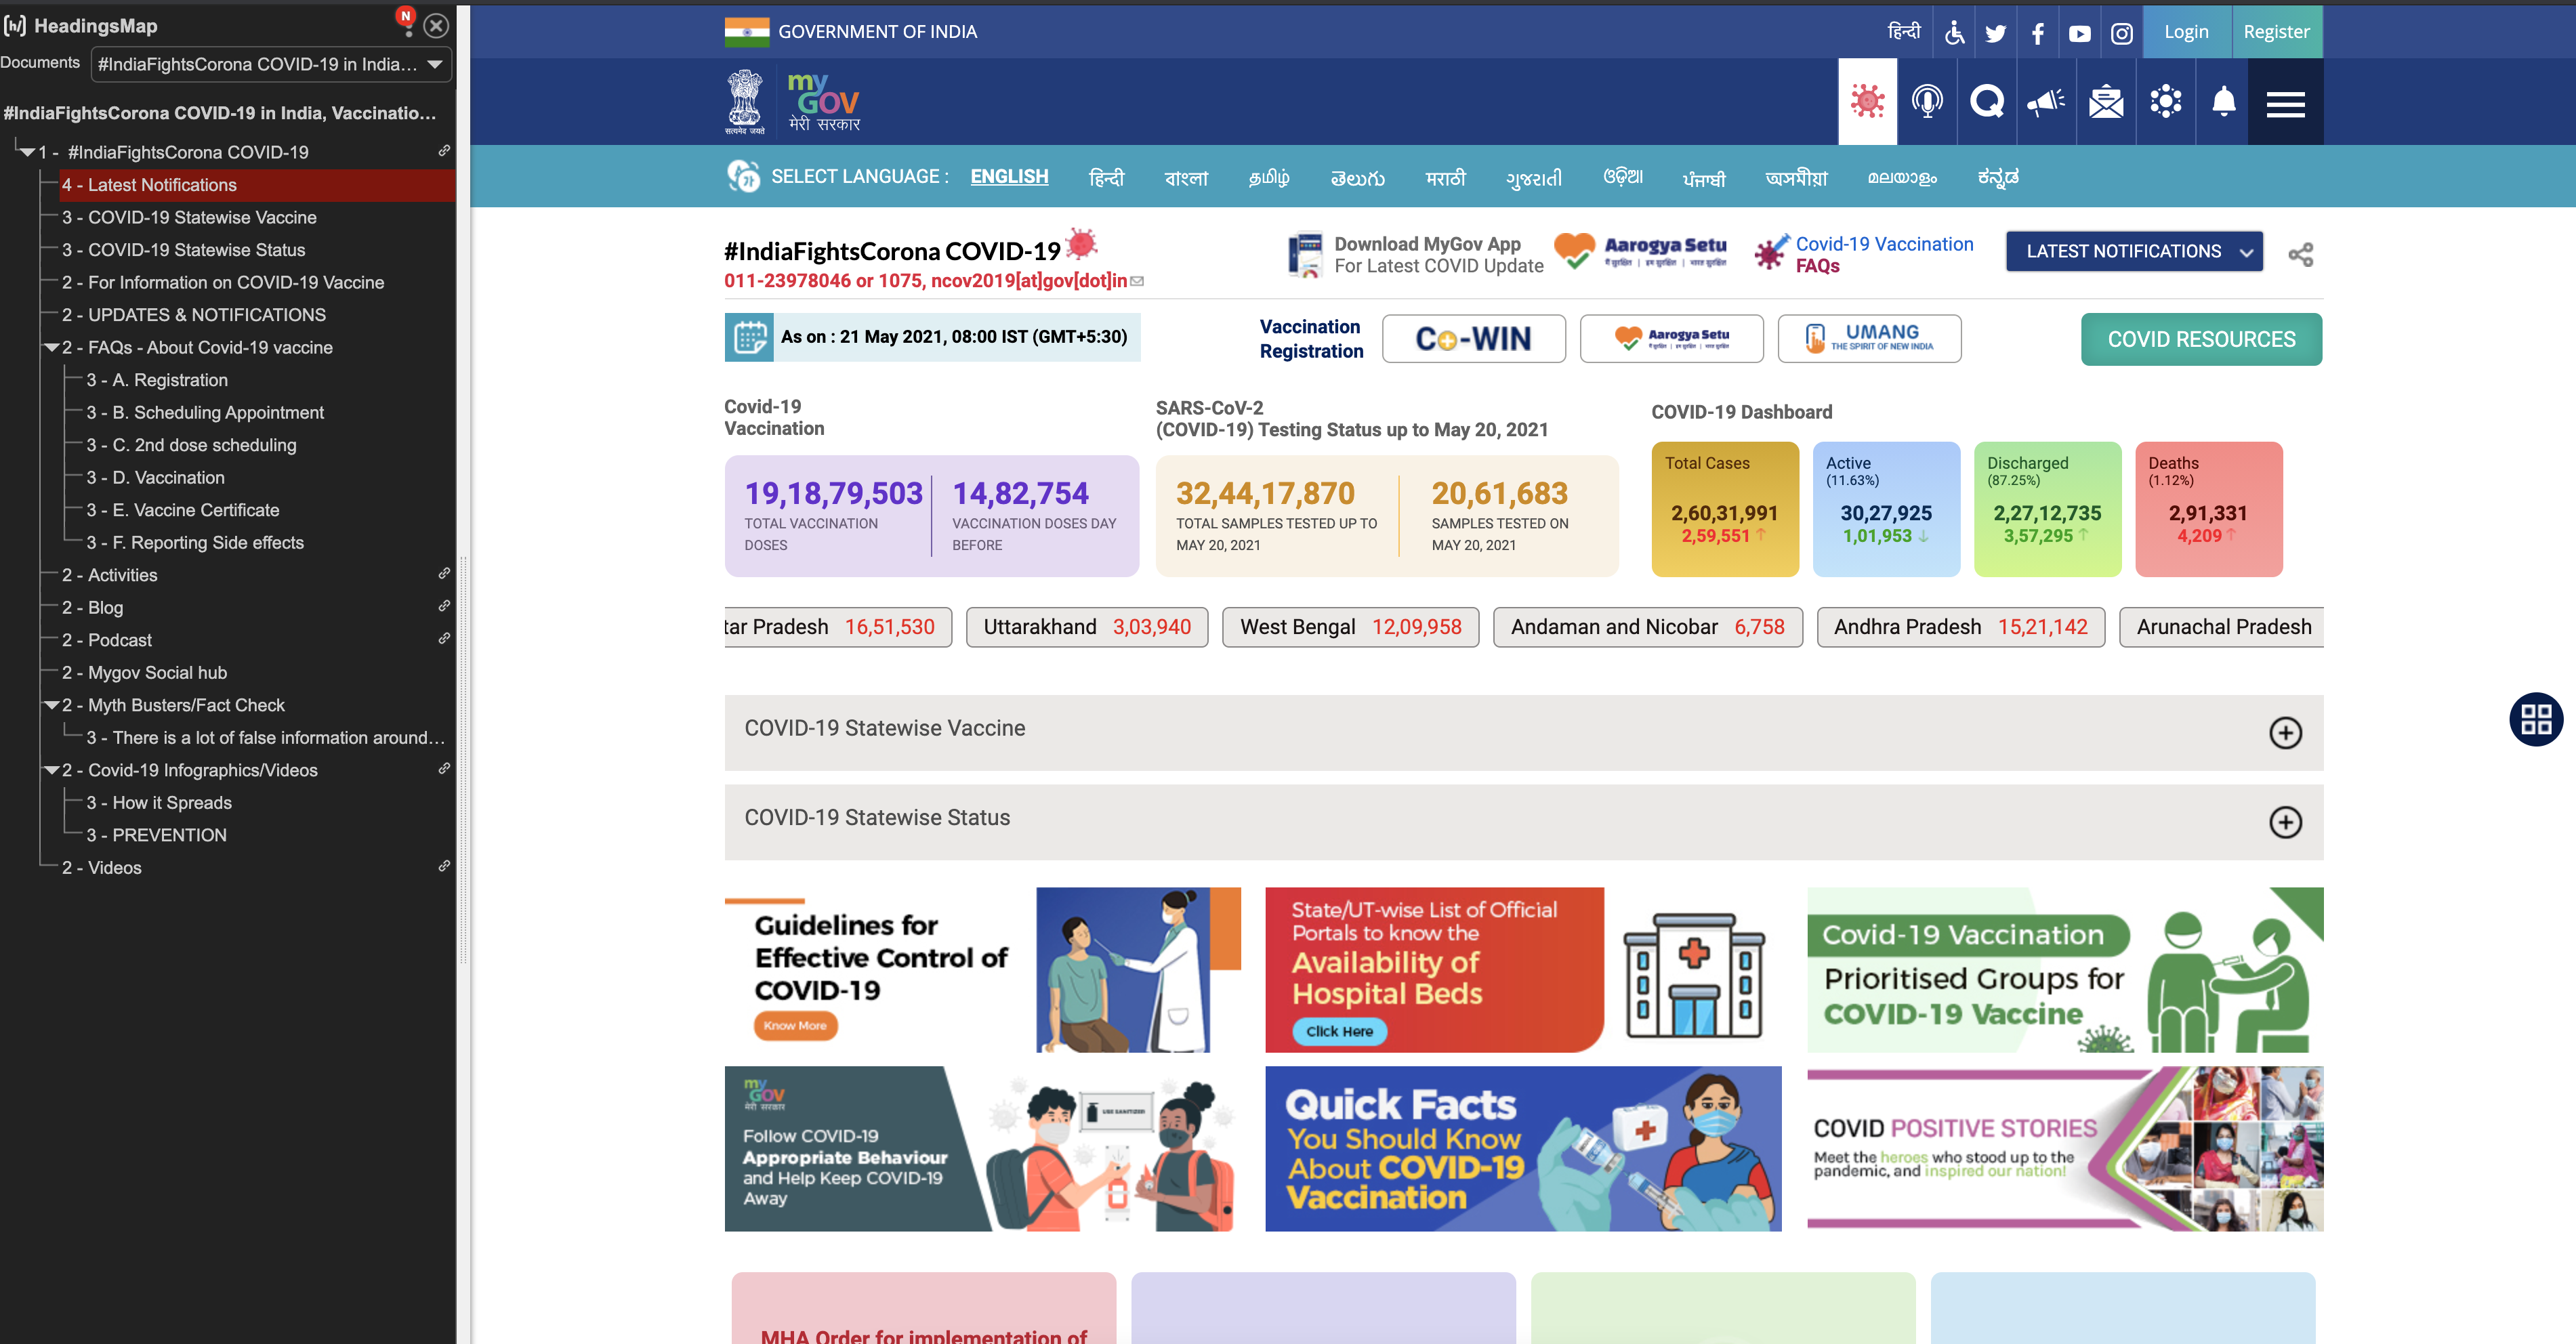Click the link icon beside Activities heading
The height and width of the screenshot is (1344, 2576).
coord(444,574)
